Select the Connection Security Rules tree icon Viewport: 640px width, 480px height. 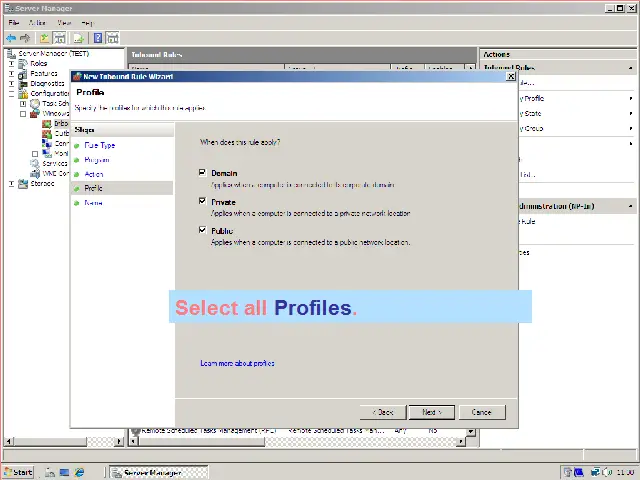pyautogui.click(x=47, y=143)
